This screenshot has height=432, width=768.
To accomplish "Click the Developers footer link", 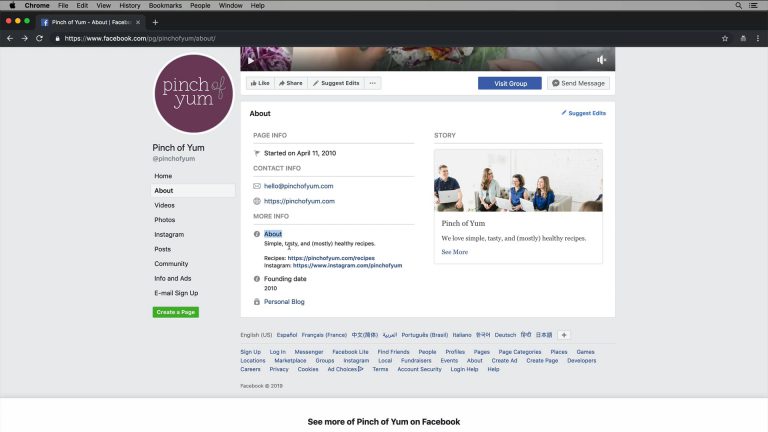I will [582, 361].
